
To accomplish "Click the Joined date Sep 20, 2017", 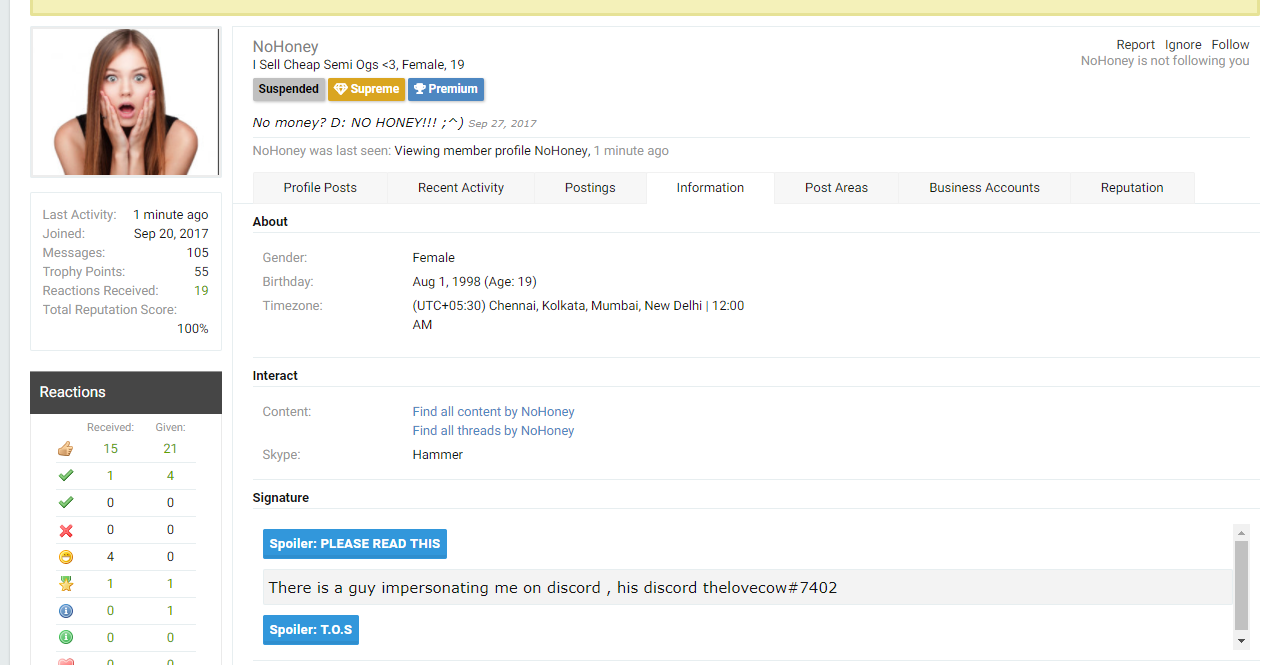I will (171, 234).
